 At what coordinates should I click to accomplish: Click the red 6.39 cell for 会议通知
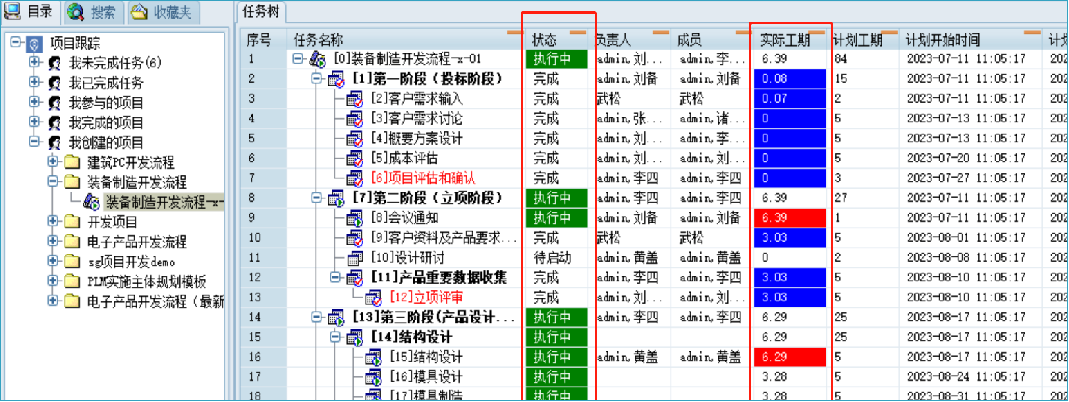[x=789, y=218]
